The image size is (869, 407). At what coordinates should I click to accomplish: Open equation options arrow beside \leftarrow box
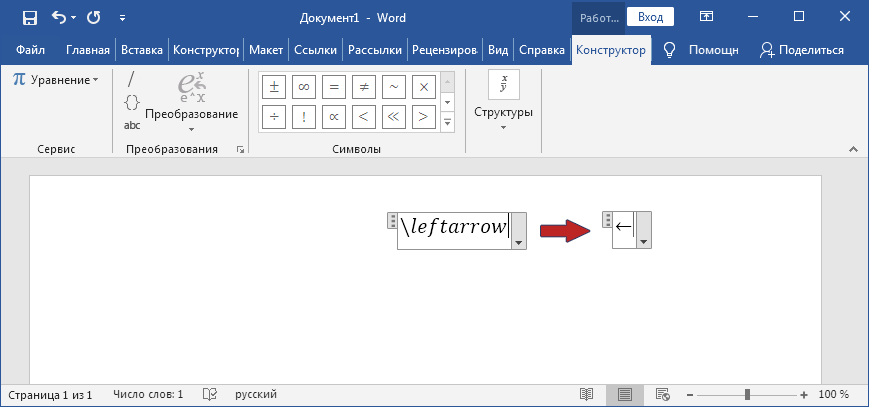click(518, 242)
